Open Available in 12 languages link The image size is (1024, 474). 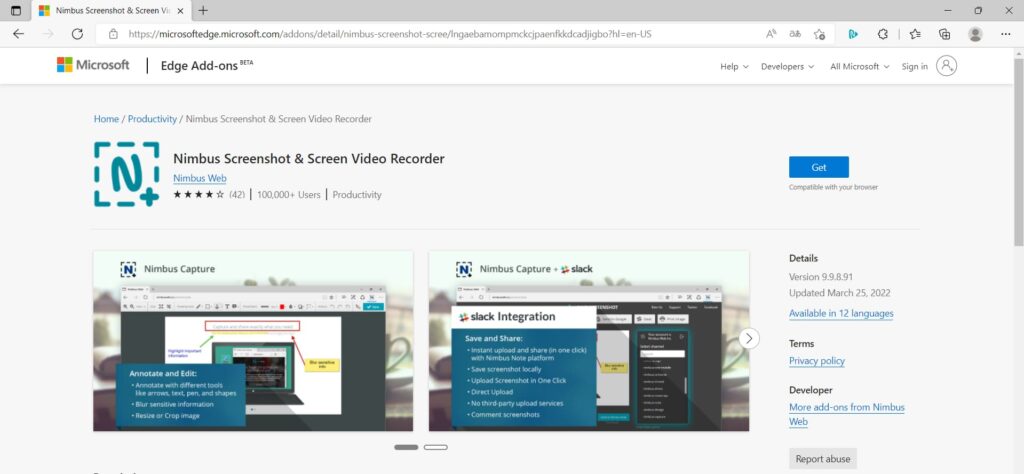841,313
